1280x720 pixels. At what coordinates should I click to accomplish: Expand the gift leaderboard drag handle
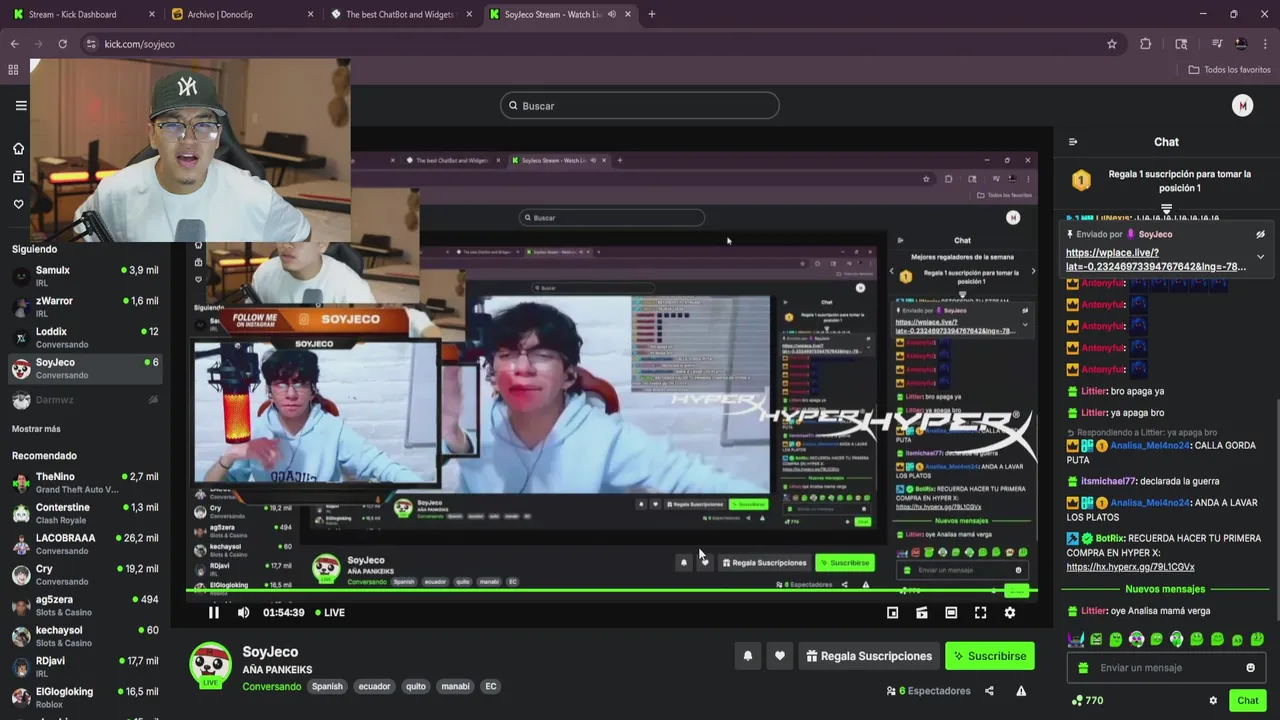coord(1166,209)
